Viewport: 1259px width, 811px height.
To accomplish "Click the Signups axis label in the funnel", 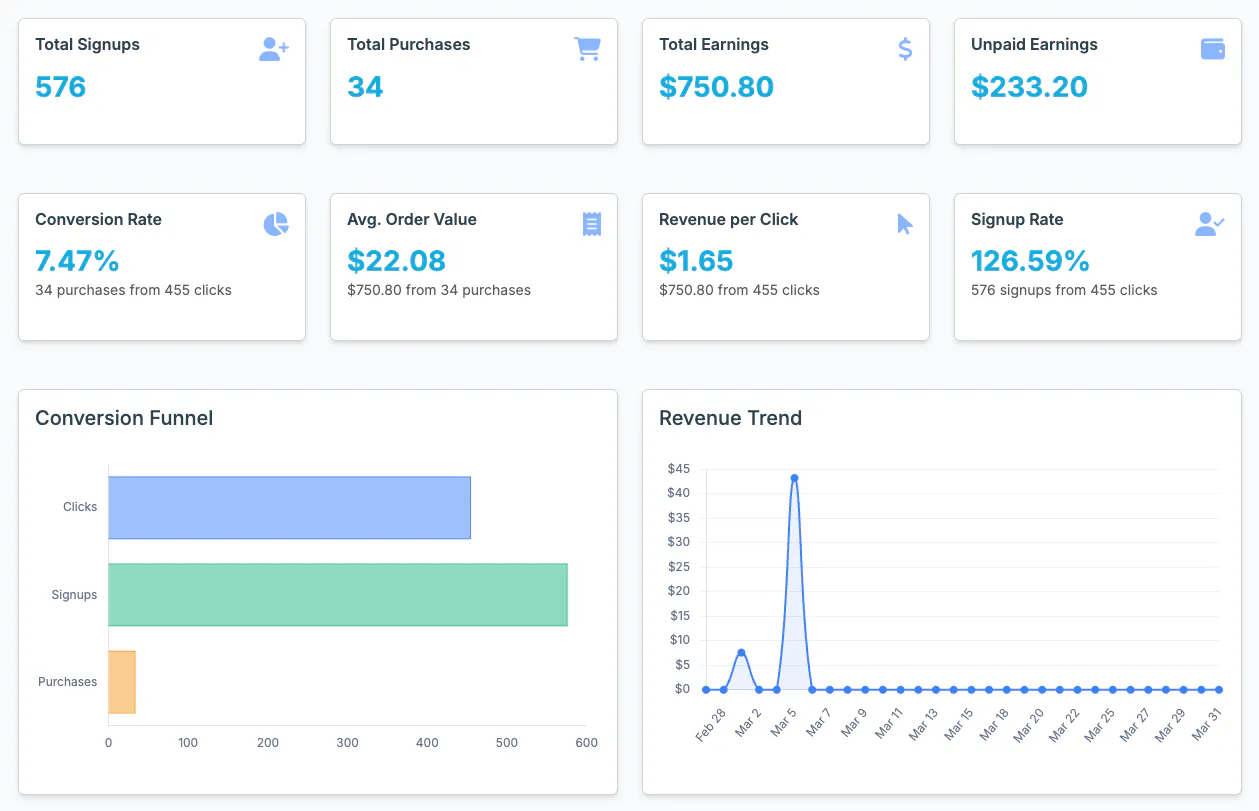I will (75, 595).
